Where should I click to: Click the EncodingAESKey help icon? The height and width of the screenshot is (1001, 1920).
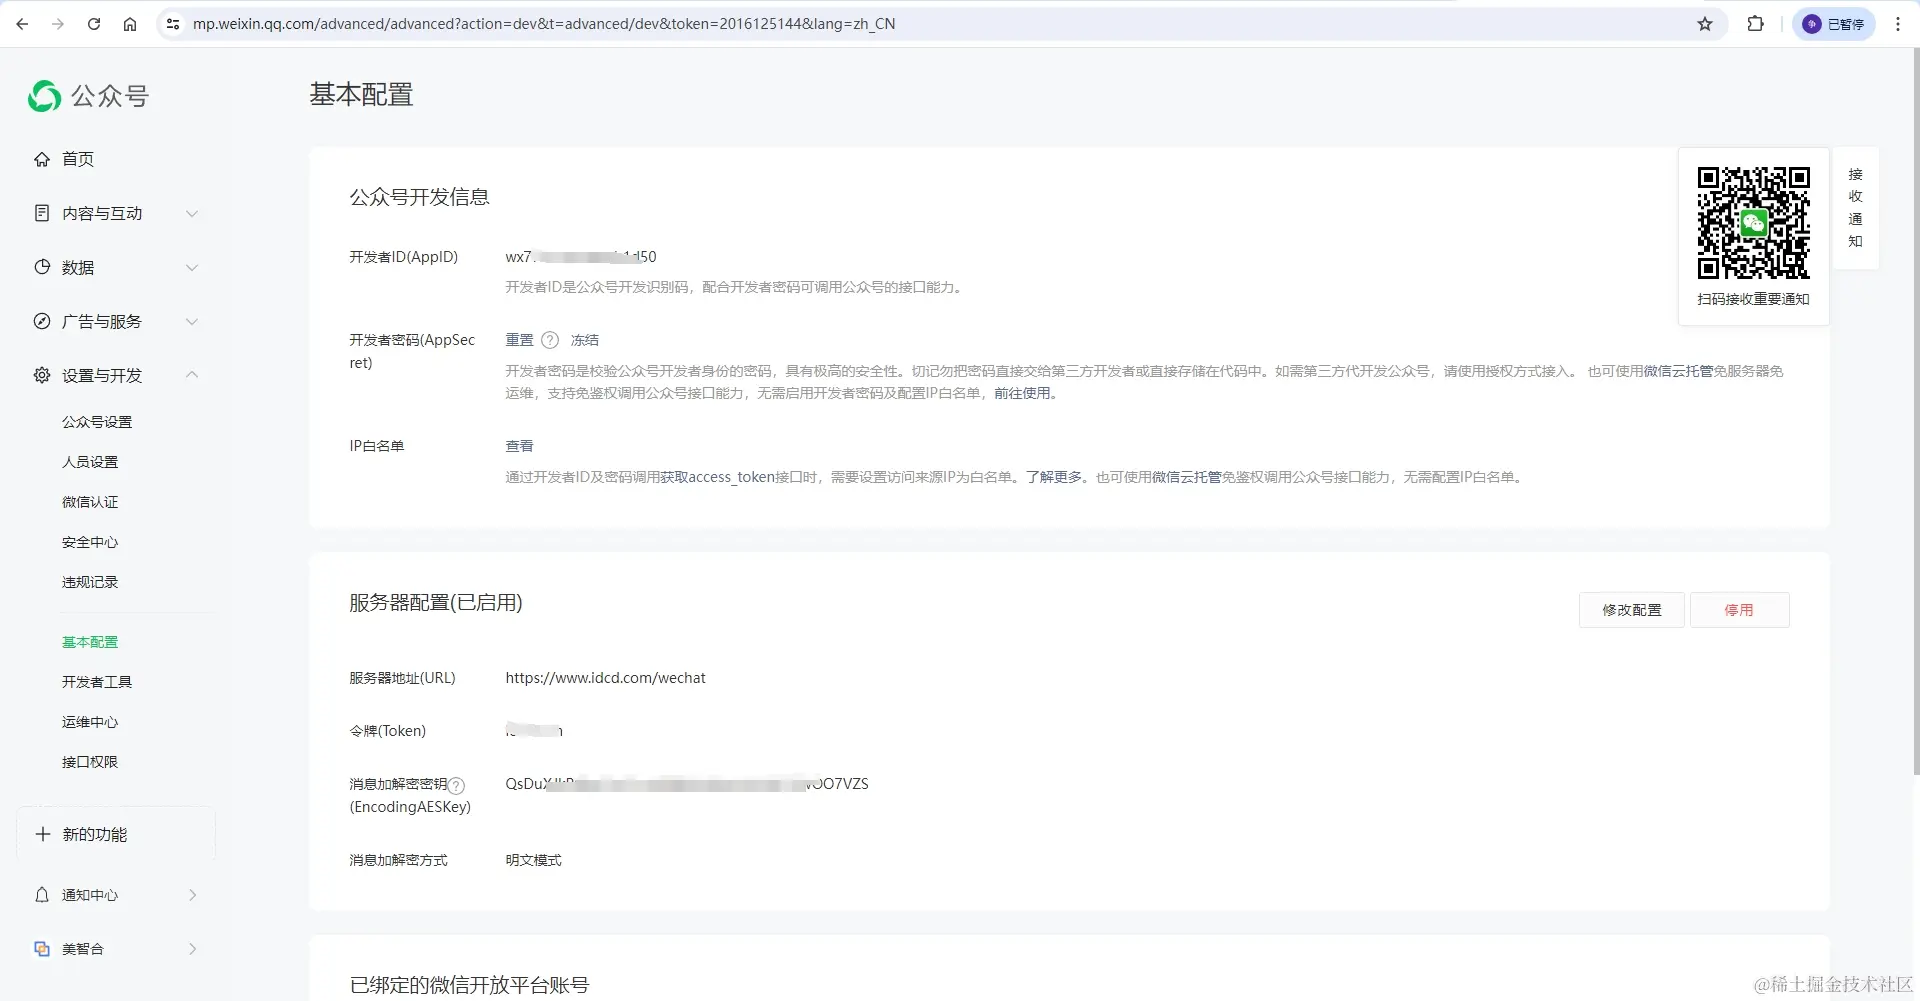(x=457, y=786)
